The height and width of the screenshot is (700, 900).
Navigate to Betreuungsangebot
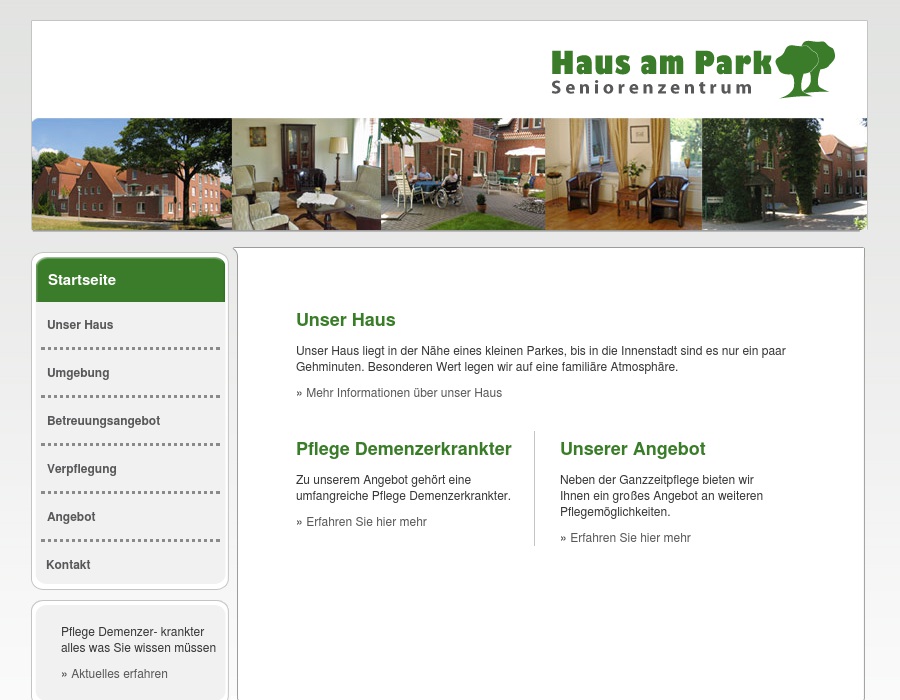[x=103, y=420]
